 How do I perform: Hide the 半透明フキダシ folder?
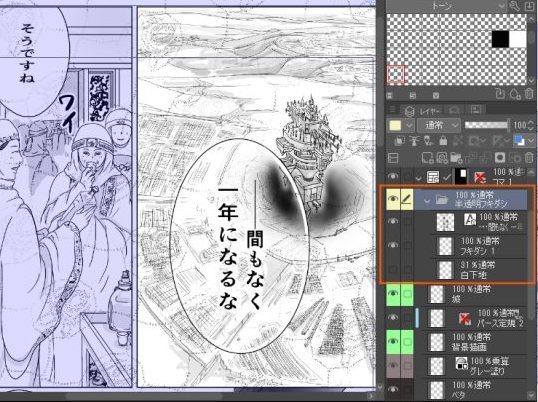[x=393, y=199]
